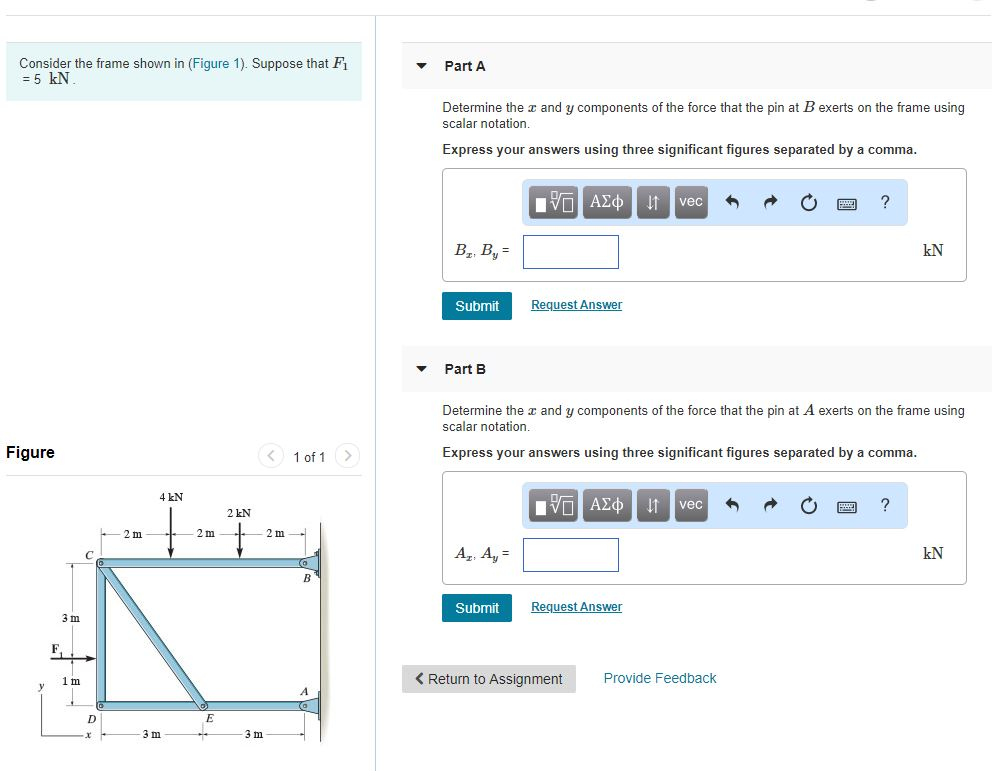Click the redo arrow in Part A toolbar
Image resolution: width=1005 pixels, height=771 pixels.
click(769, 202)
